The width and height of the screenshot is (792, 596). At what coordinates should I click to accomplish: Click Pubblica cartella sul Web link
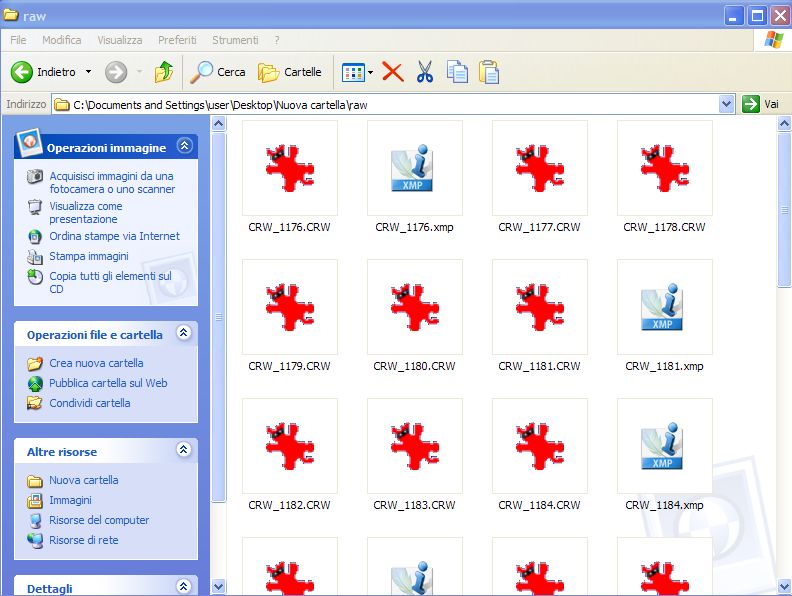click(x=108, y=383)
